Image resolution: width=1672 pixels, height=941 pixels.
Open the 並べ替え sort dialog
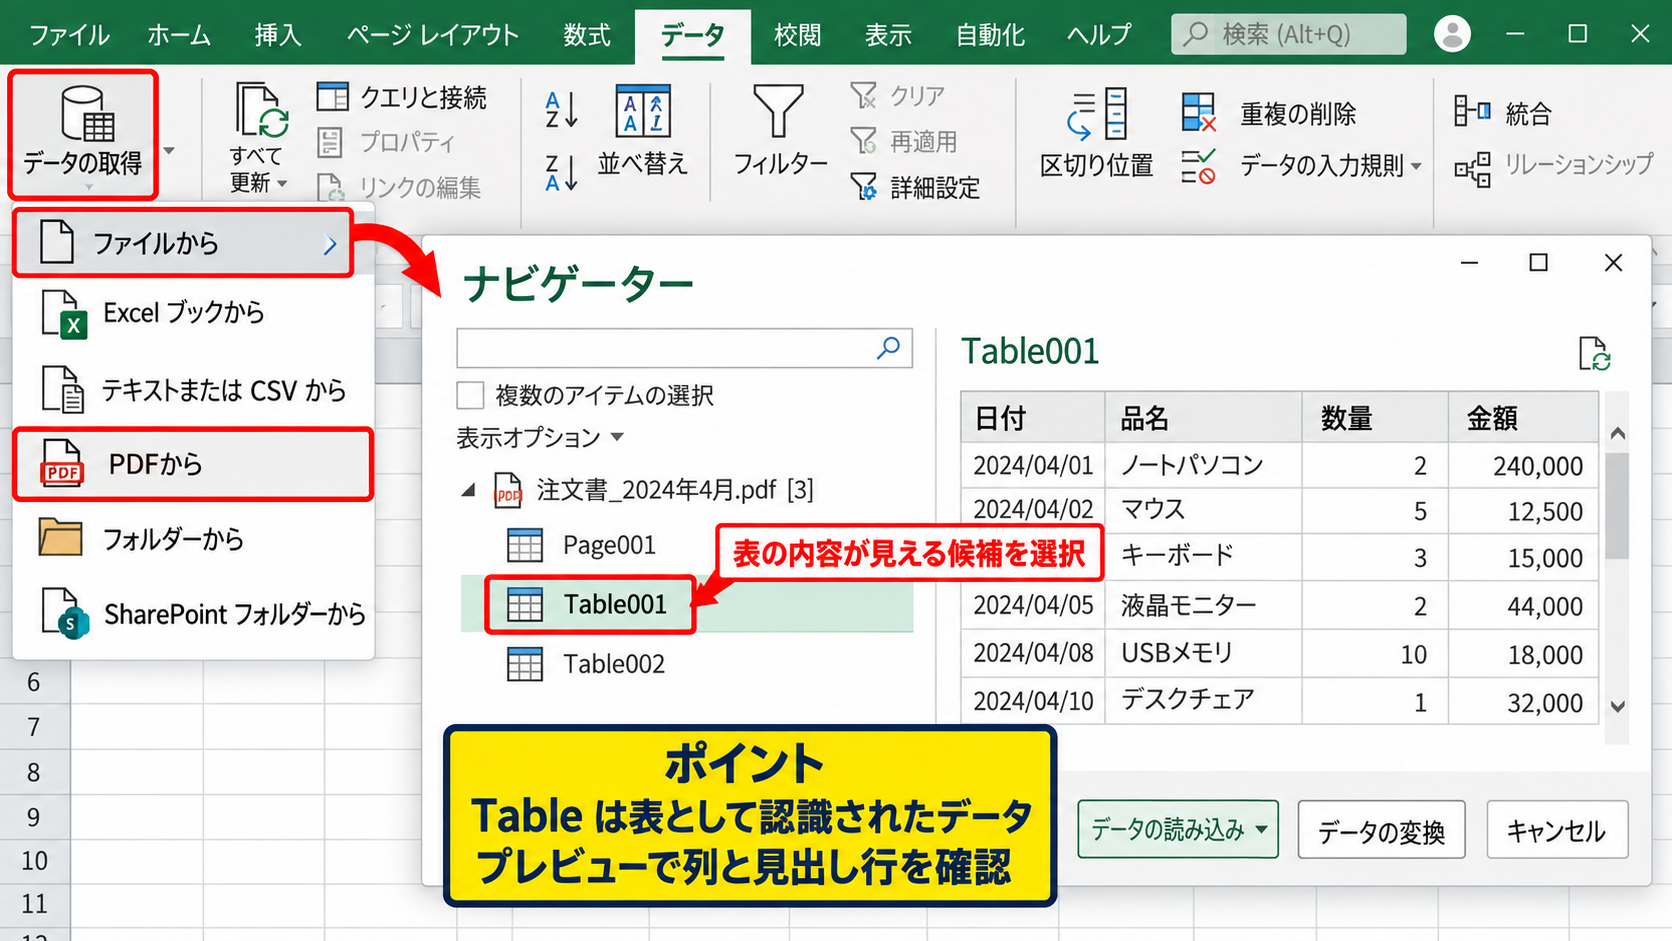tap(643, 130)
